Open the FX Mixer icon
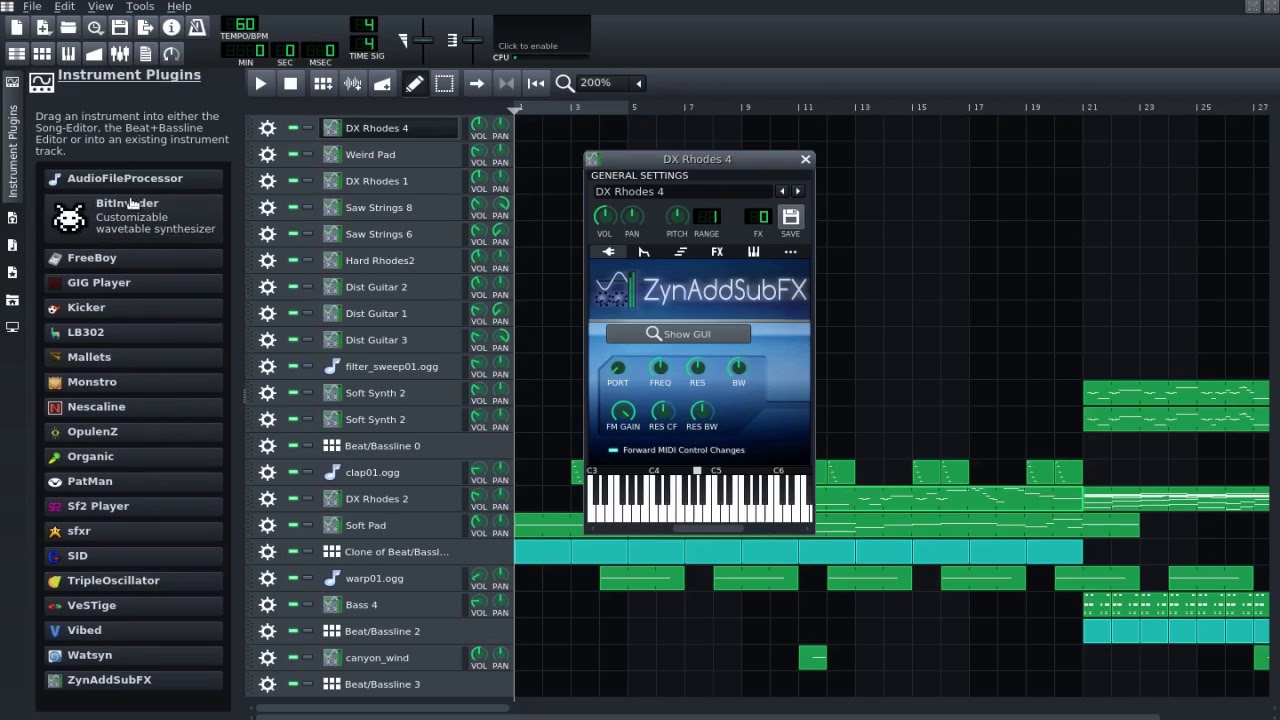 (x=120, y=54)
